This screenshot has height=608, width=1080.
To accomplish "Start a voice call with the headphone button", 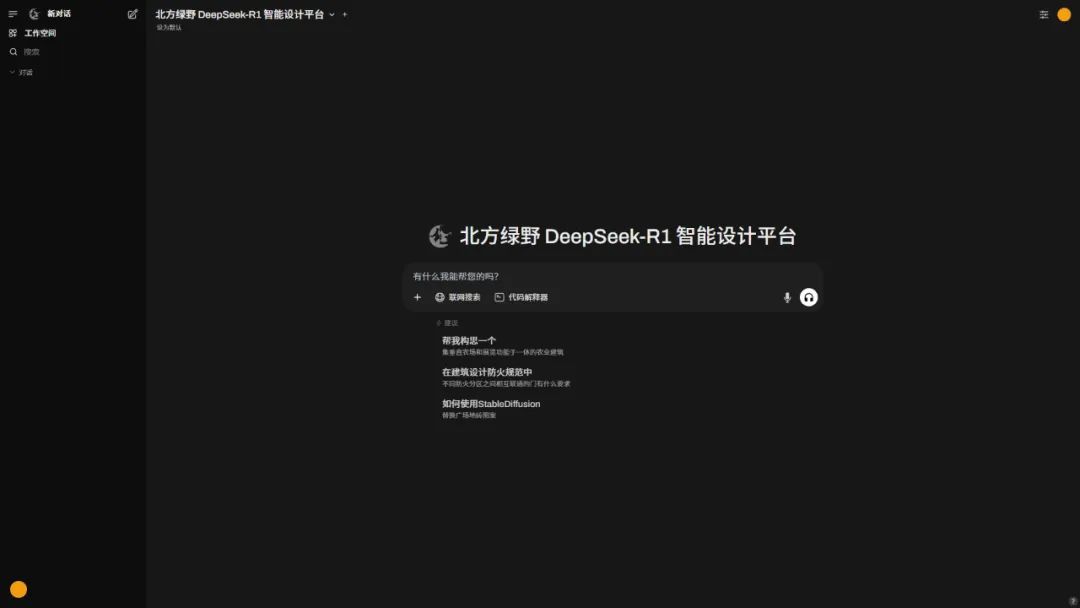I will tap(809, 297).
